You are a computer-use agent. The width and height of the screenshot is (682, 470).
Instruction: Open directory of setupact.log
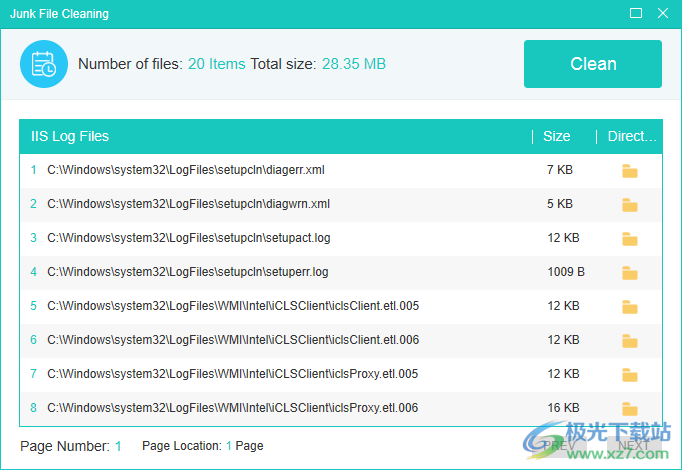629,239
